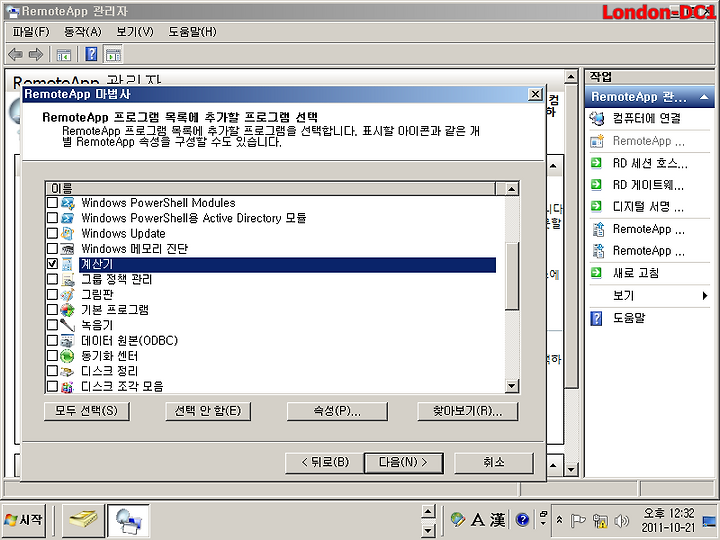Open the 동작(A) menu
The width and height of the screenshot is (720, 540).
(82, 32)
